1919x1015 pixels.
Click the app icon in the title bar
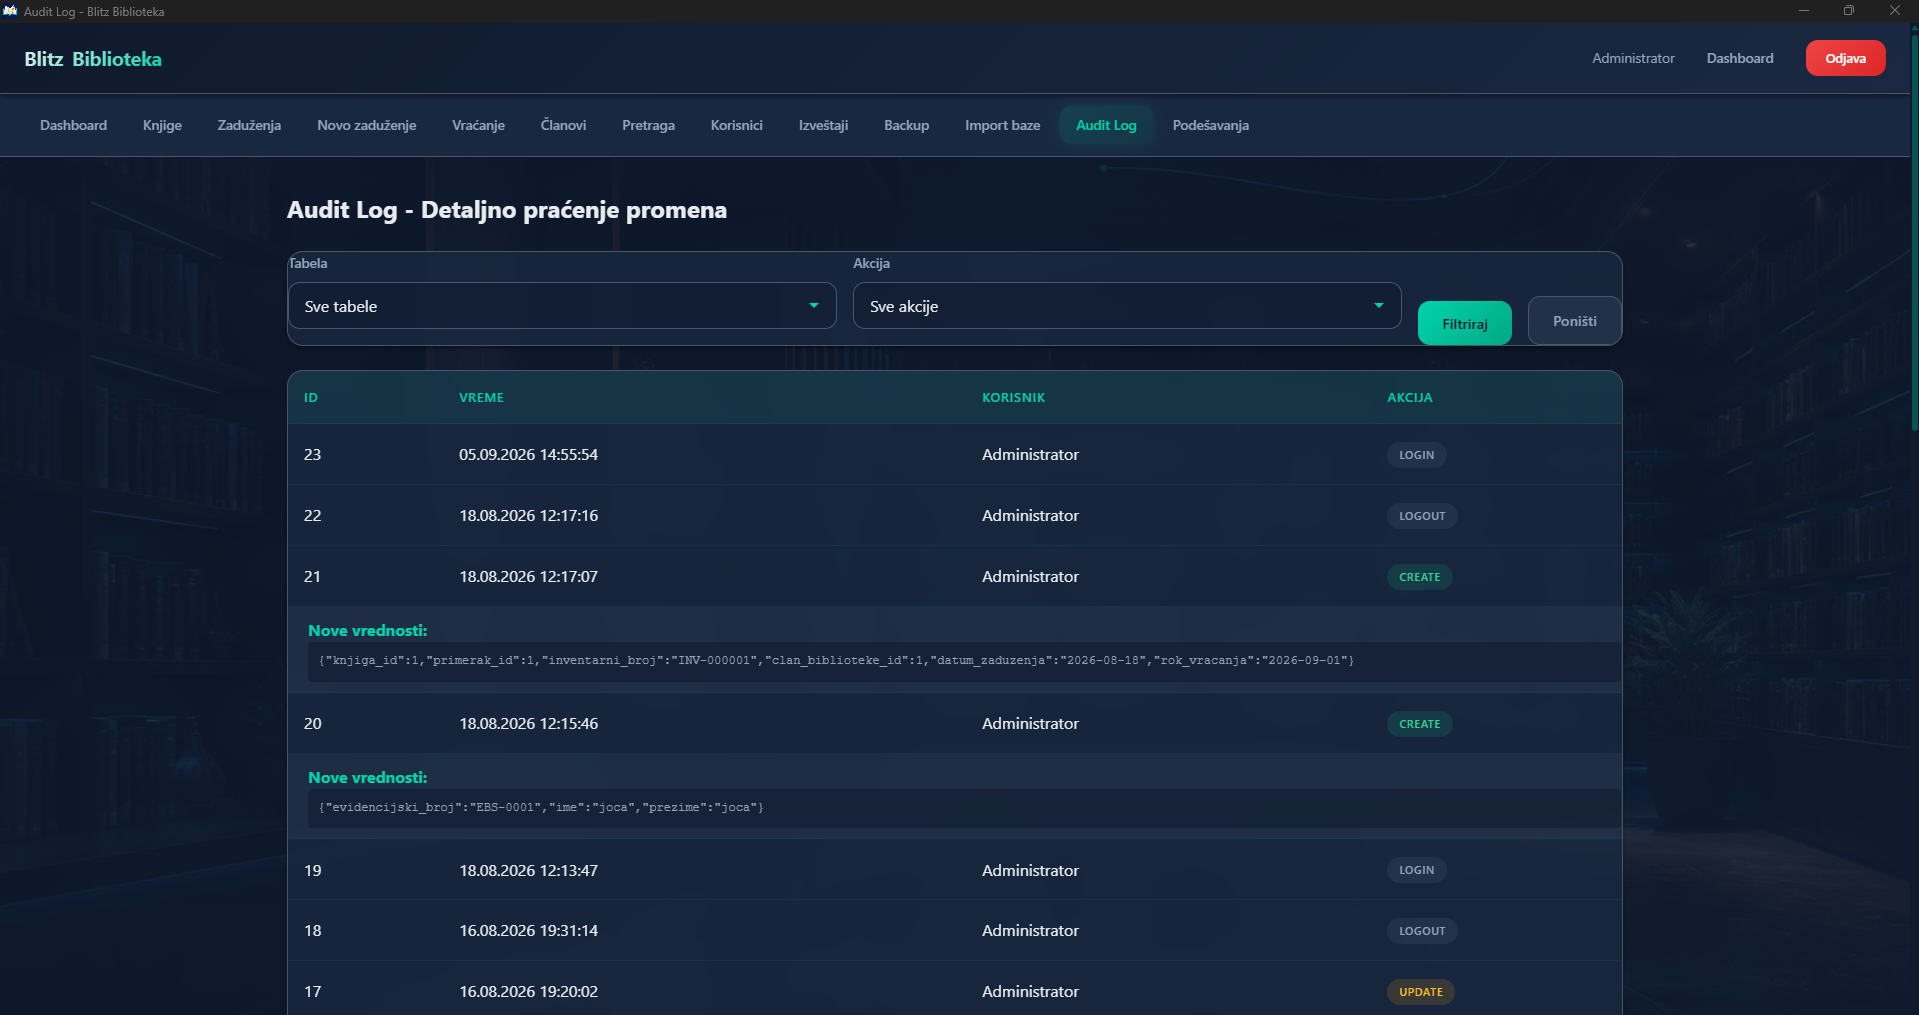10,11
